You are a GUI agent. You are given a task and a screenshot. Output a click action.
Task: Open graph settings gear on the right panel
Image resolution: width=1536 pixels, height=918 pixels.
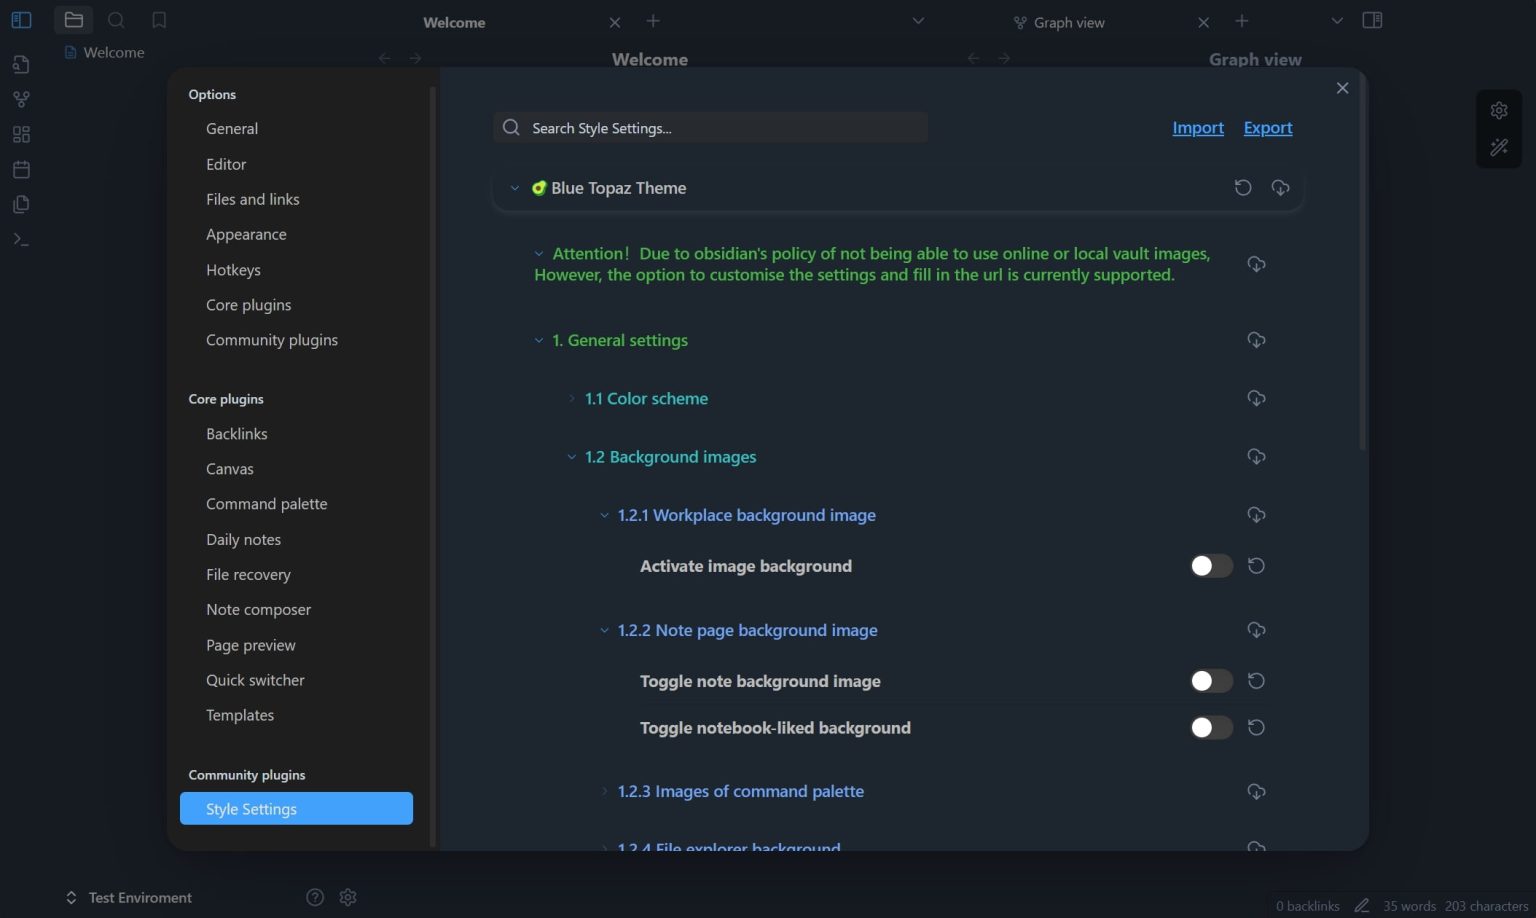1499,110
